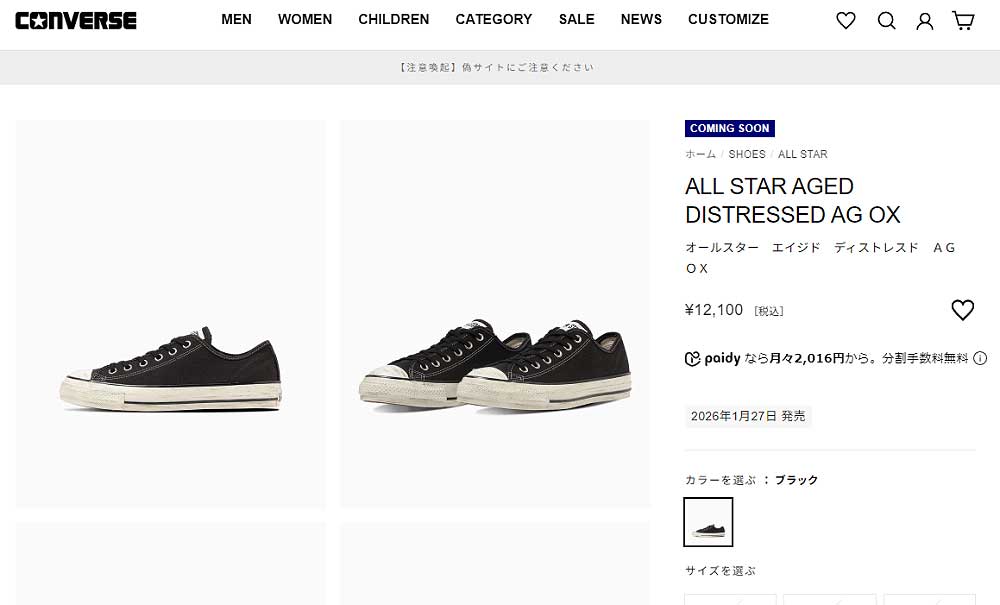The image size is (1000, 605).
Task: Open the shopping cart icon
Action: [963, 20]
